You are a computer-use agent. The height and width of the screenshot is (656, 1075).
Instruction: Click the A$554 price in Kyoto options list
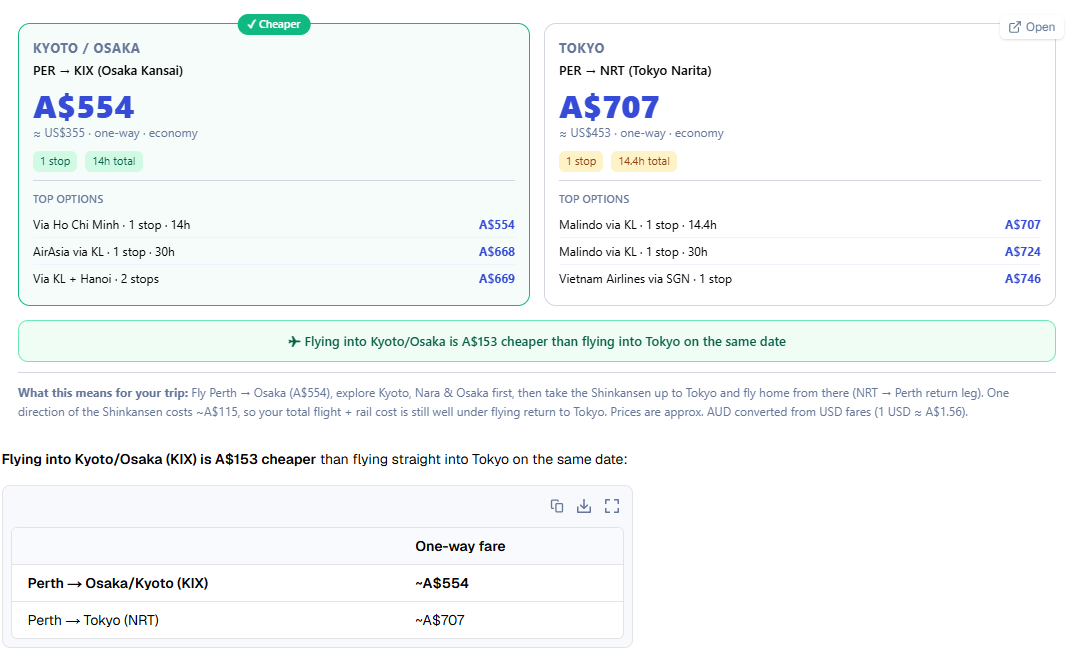(496, 225)
